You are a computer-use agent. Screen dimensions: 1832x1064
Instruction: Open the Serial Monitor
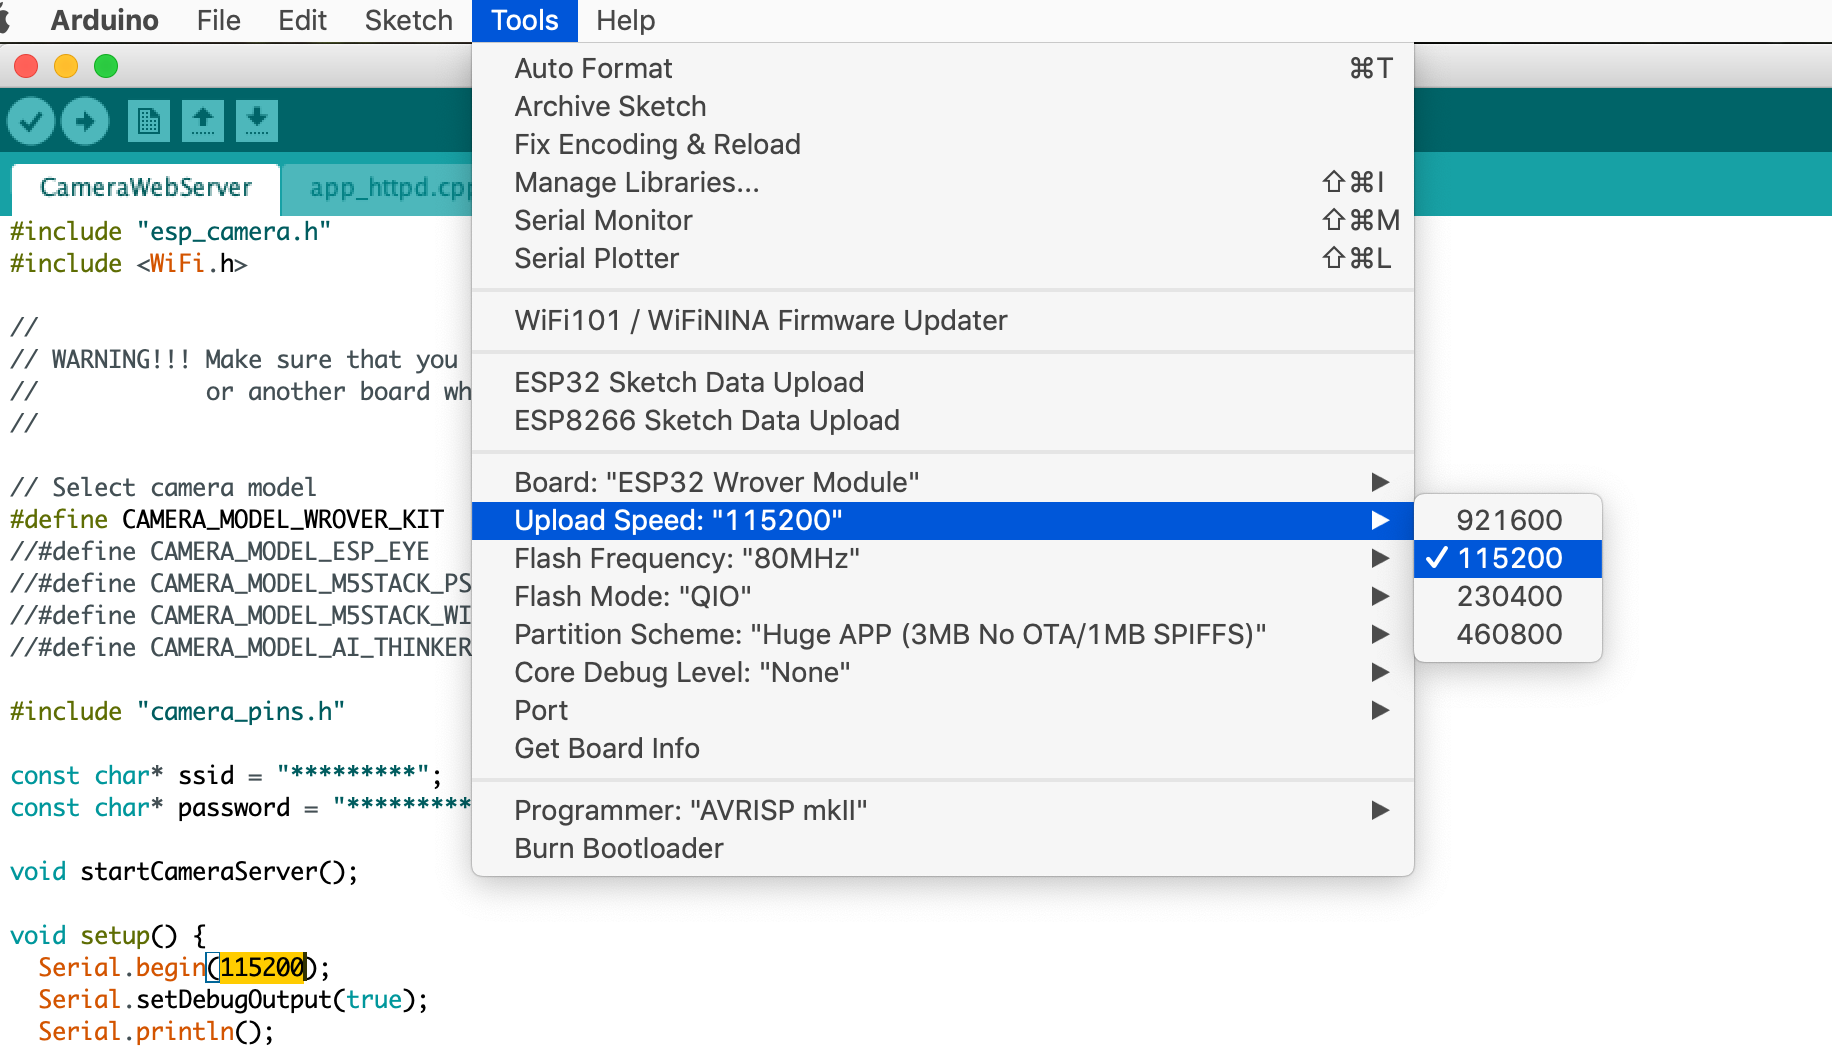pyautogui.click(x=942, y=220)
